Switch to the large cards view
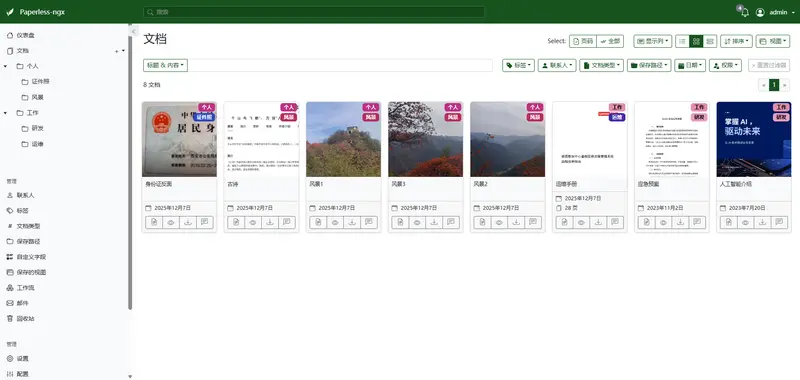This screenshot has width=800, height=380. click(x=710, y=41)
